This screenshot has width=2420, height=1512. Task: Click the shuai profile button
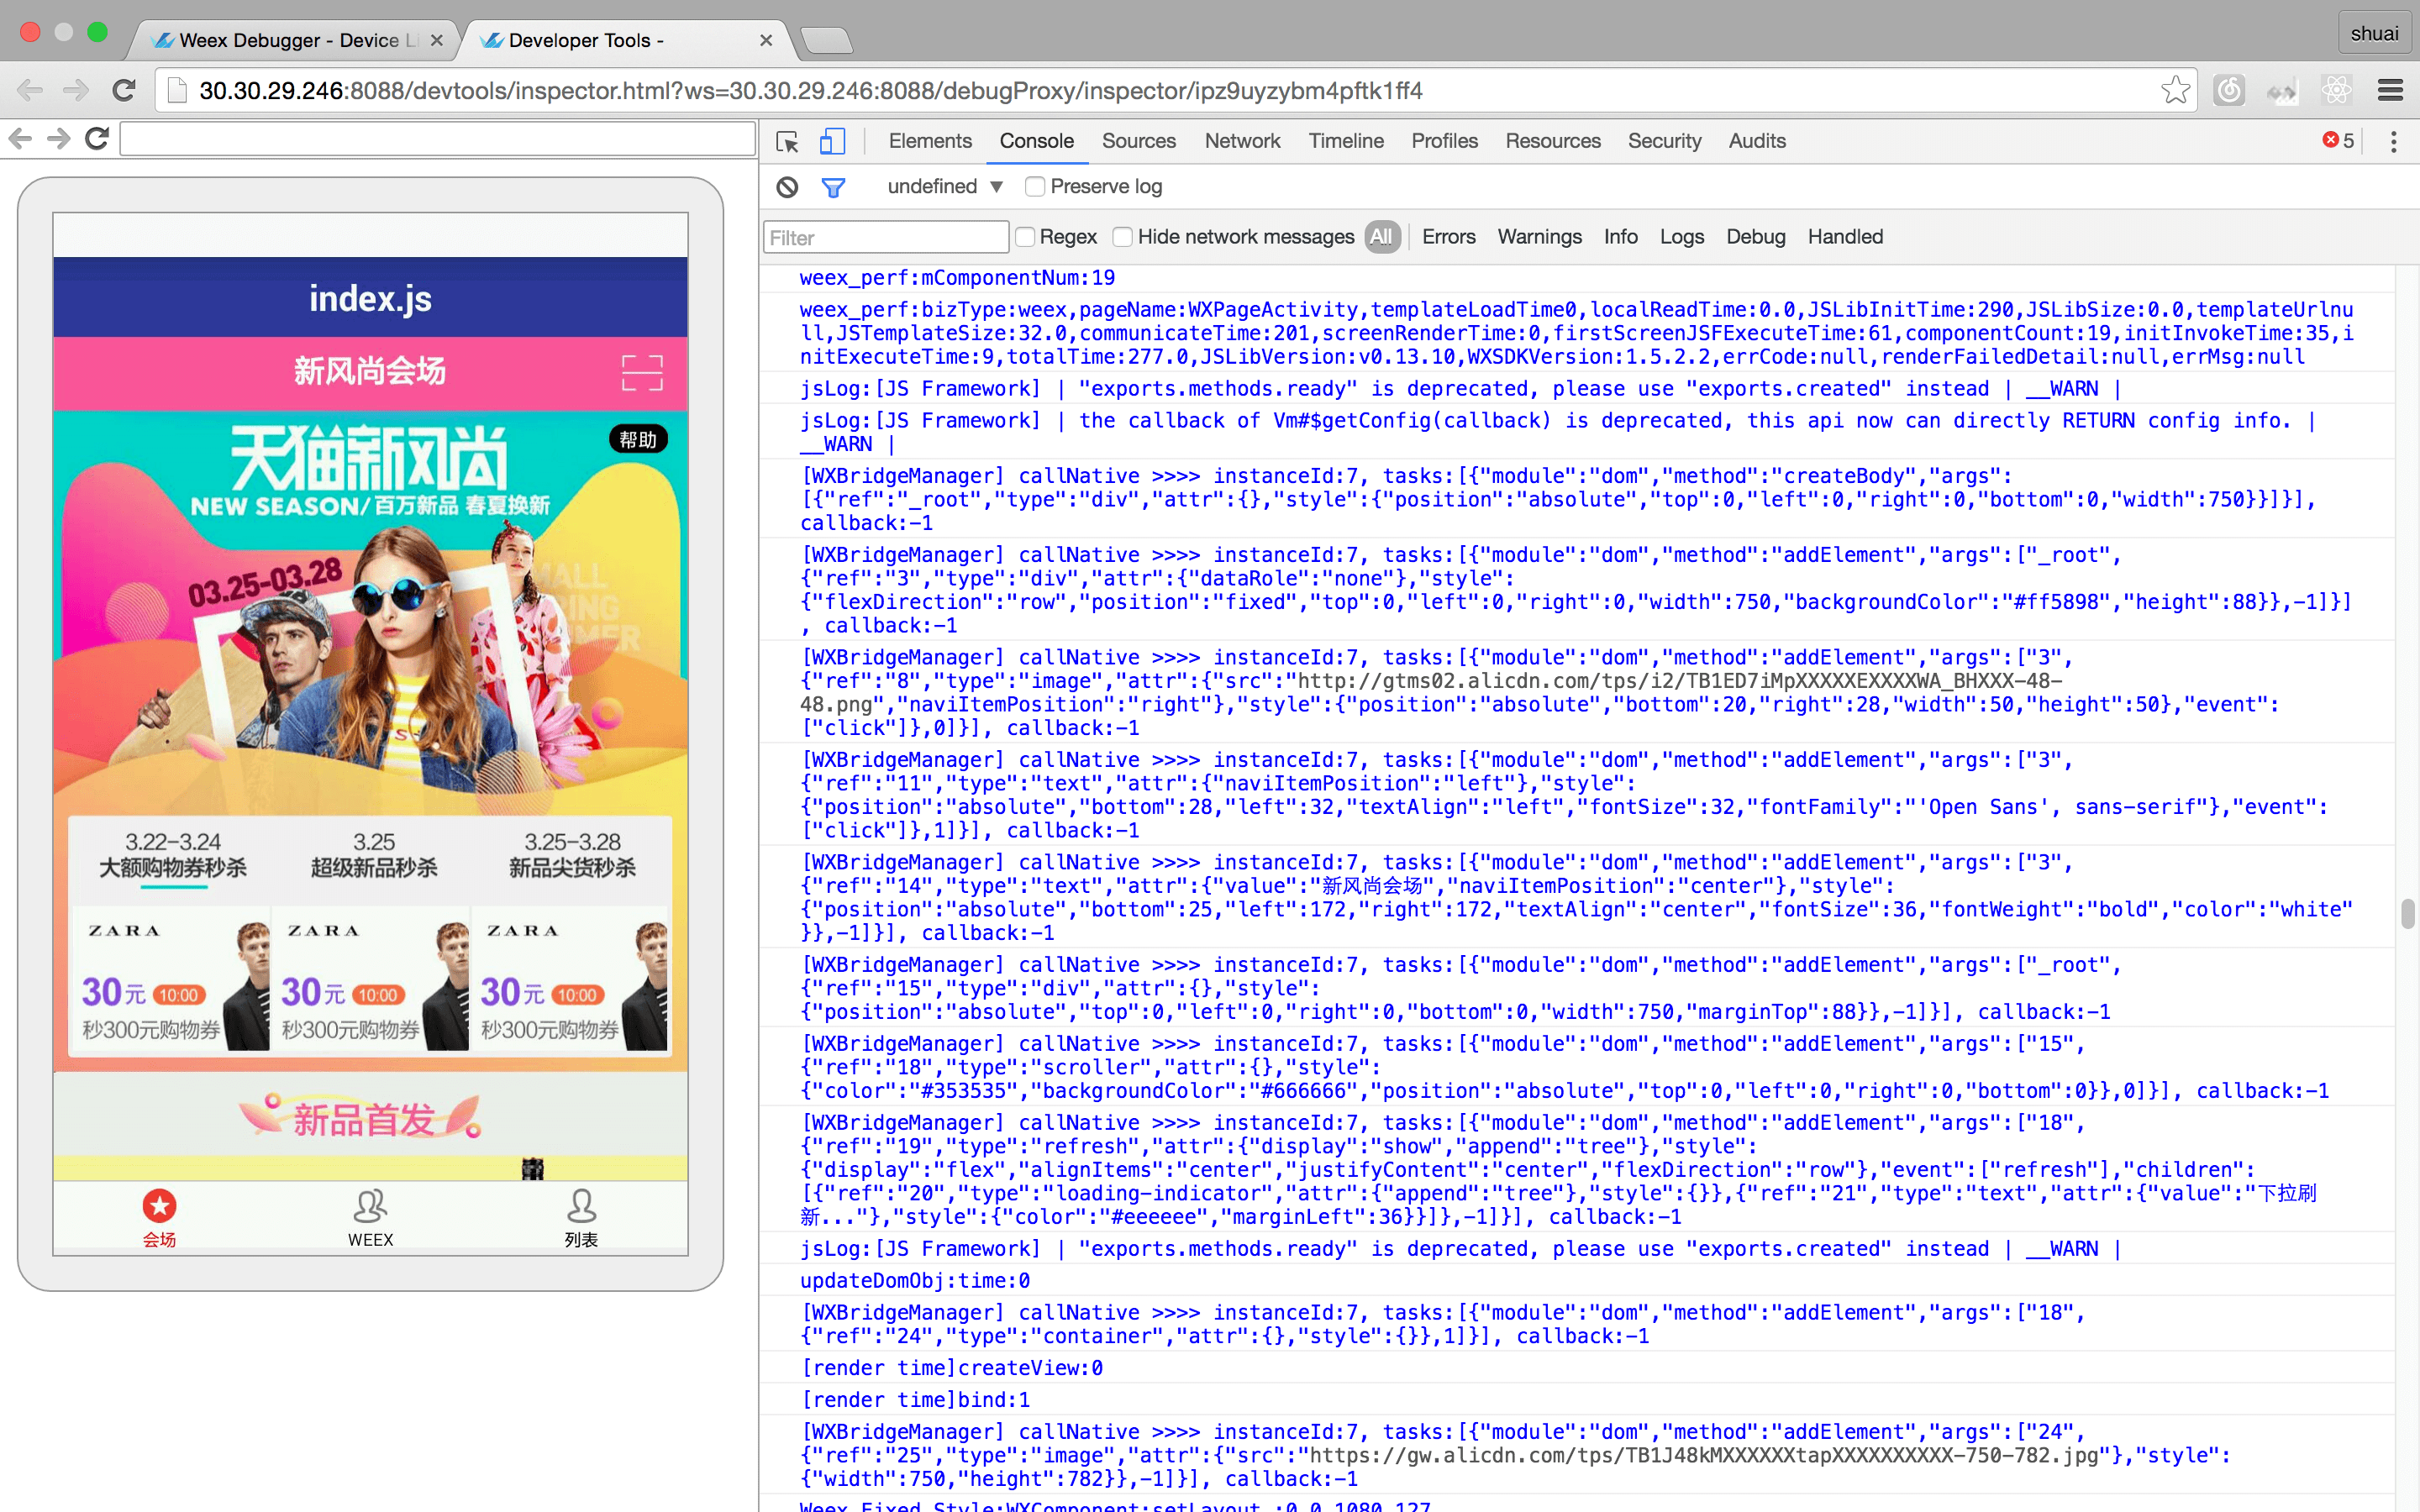[2373, 34]
